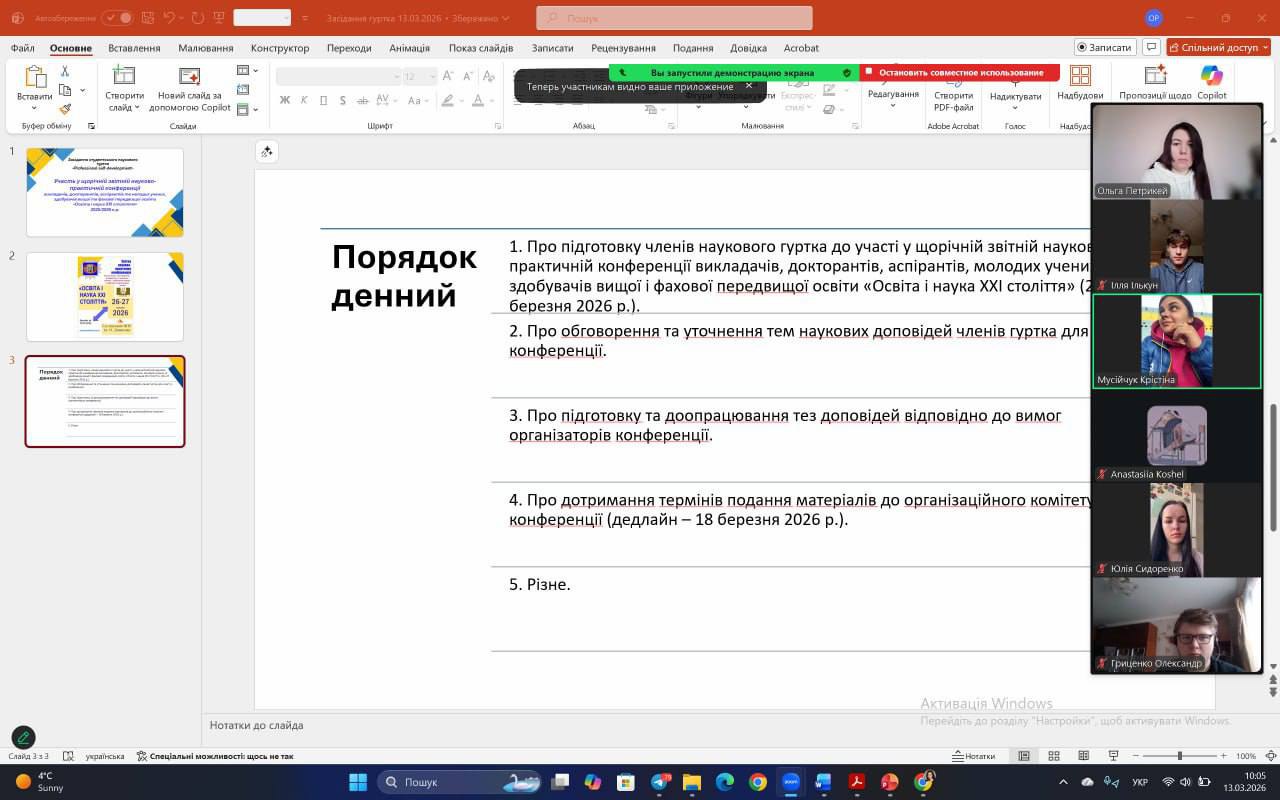
Task: Click the Format Painter brush icon
Action: [x=65, y=109]
